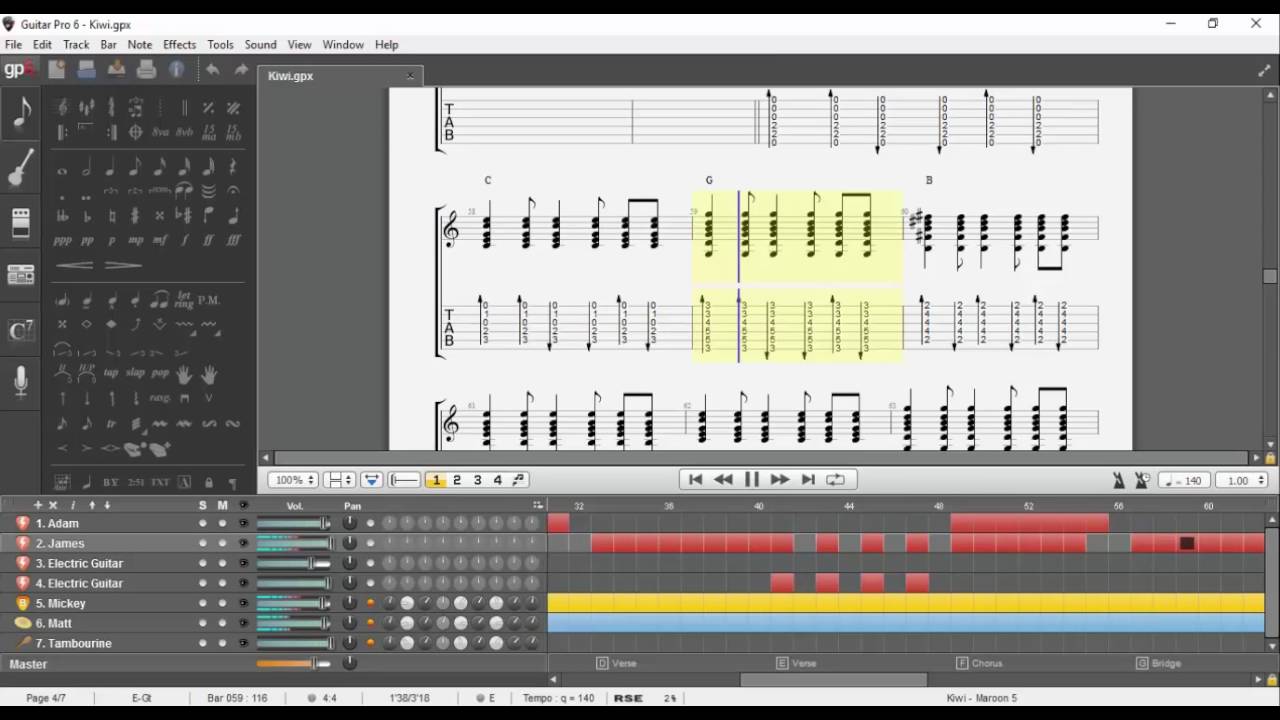The height and width of the screenshot is (720, 1280).
Task: Open the Effects menu
Action: coord(179,44)
